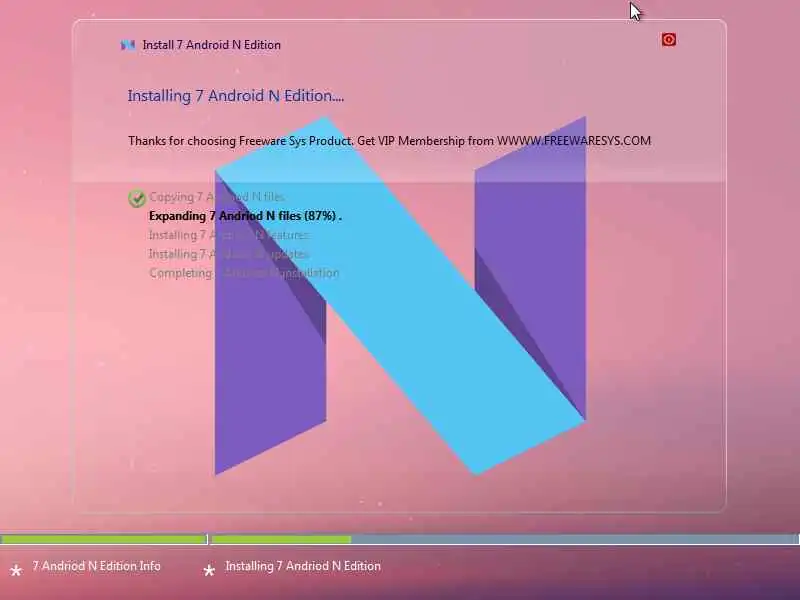Select the 'Installing 7 Android N features' step
The height and width of the screenshot is (600, 800).
point(229,235)
